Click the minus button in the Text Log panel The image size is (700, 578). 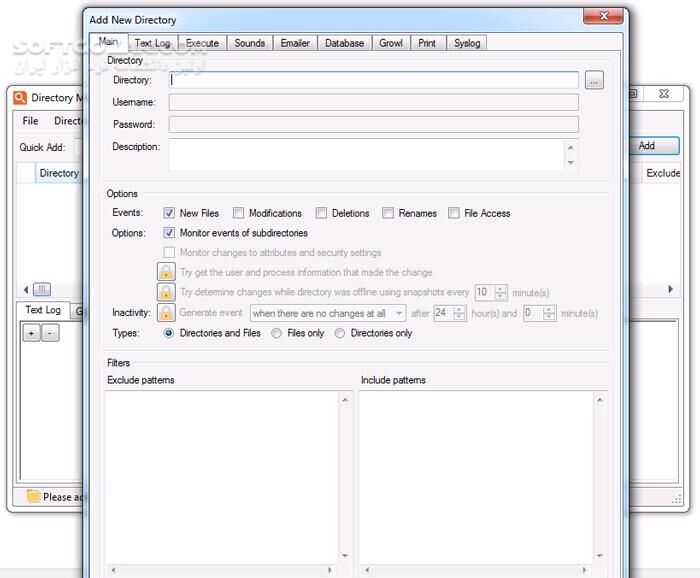(50, 333)
